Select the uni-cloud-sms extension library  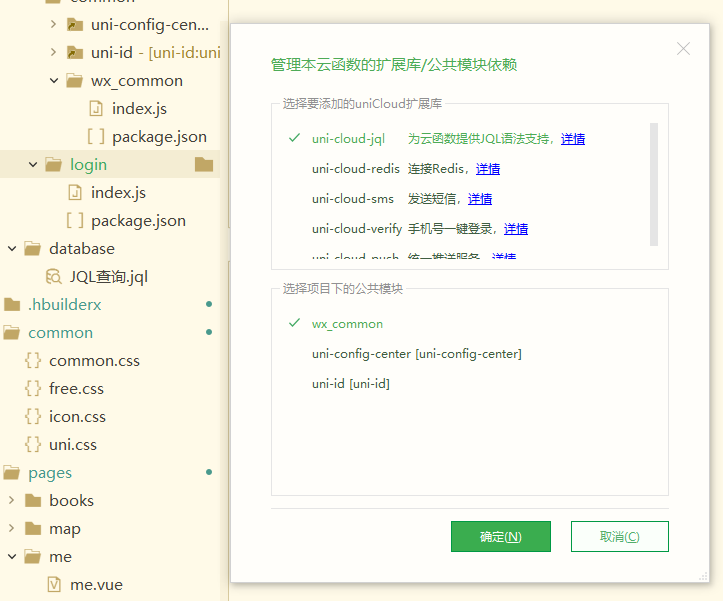[x=353, y=199]
